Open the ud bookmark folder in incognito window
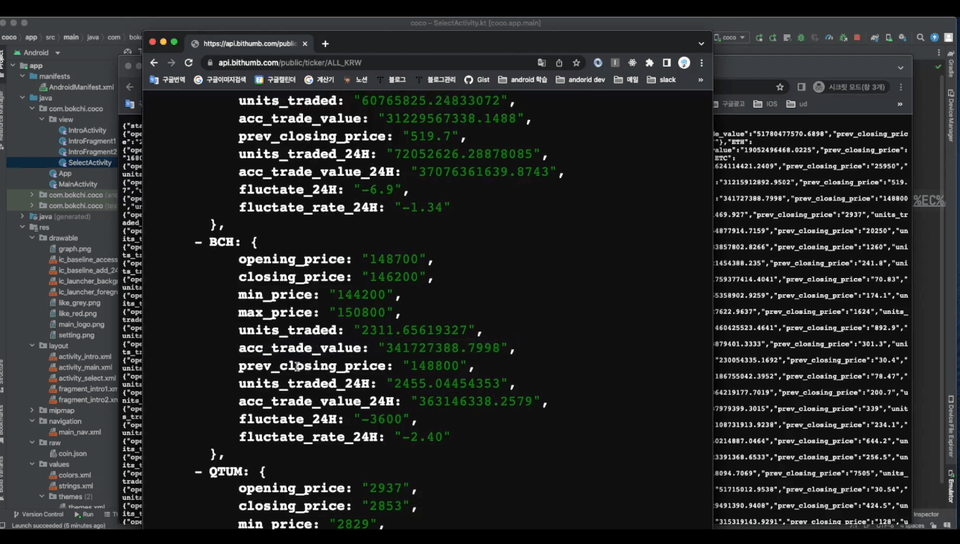 click(x=797, y=104)
